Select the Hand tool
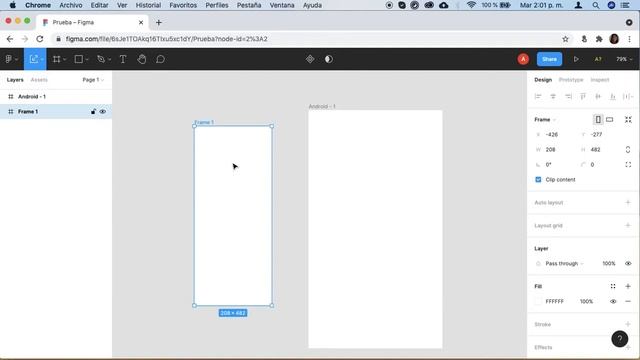This screenshot has width=640, height=360. coord(142,59)
